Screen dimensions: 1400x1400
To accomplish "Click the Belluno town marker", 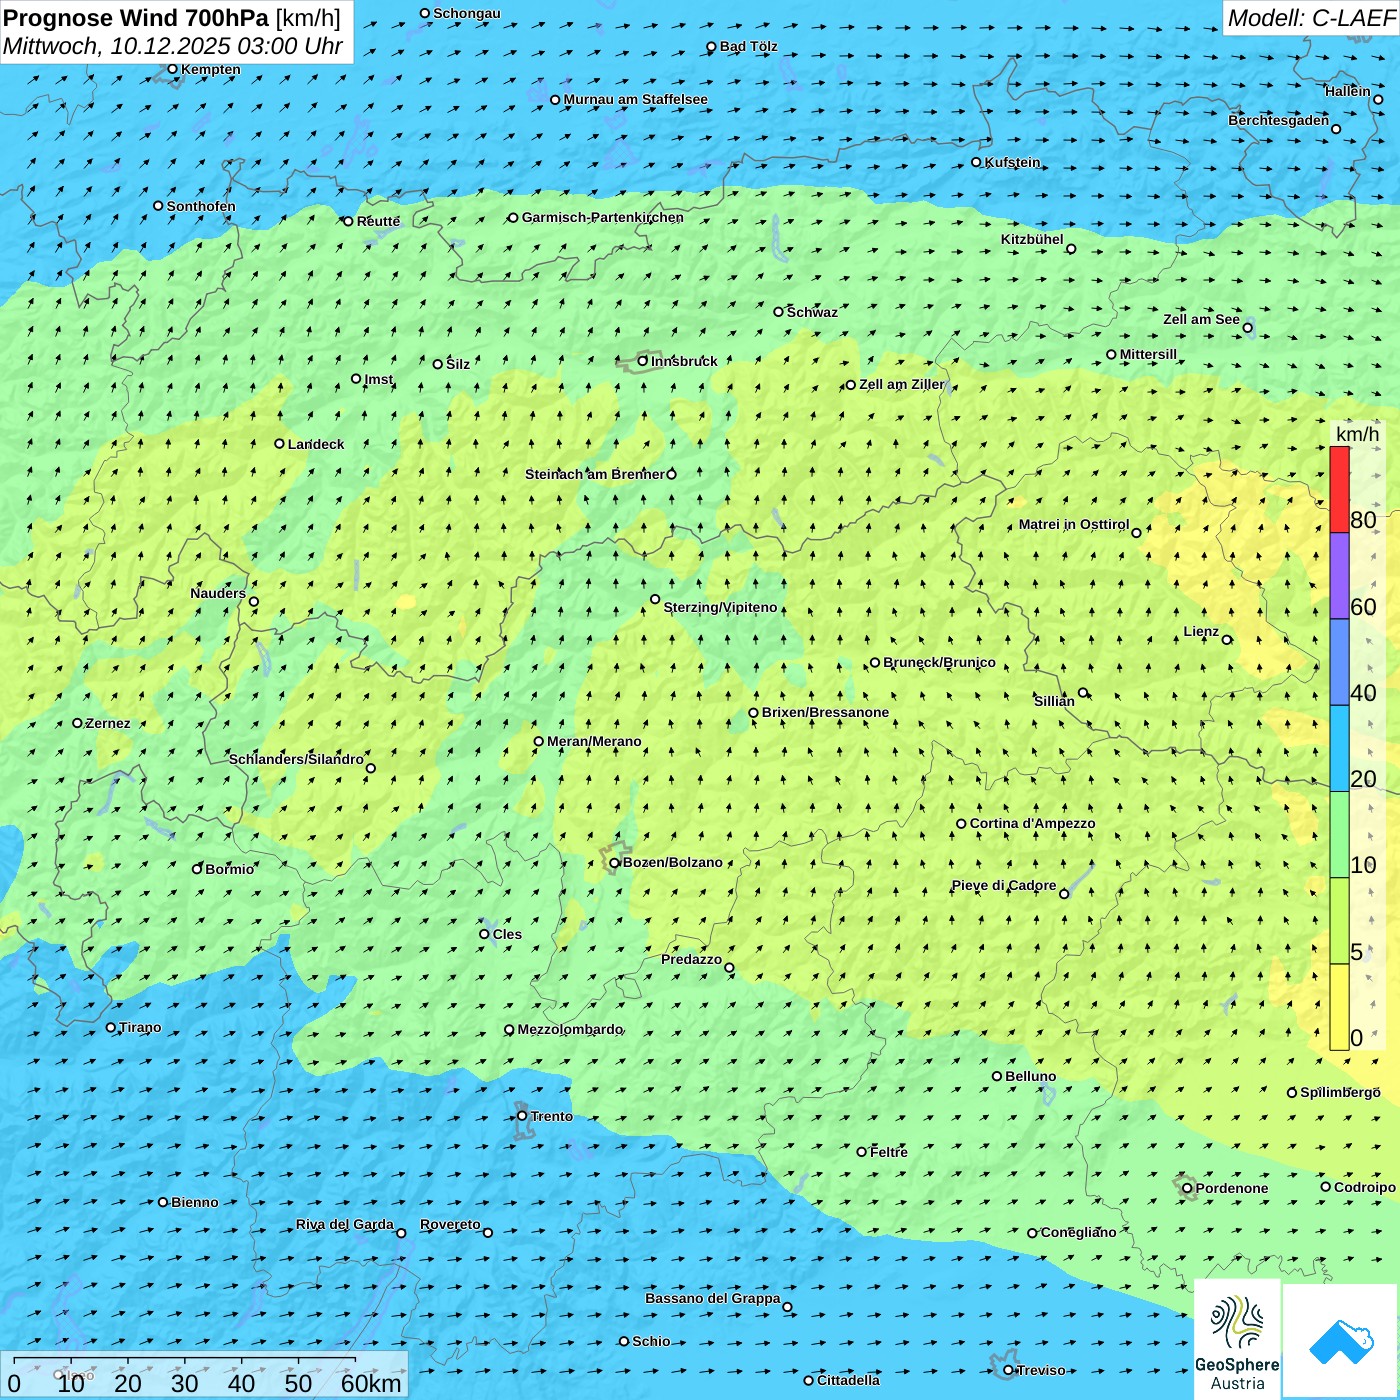I will 997,1076.
